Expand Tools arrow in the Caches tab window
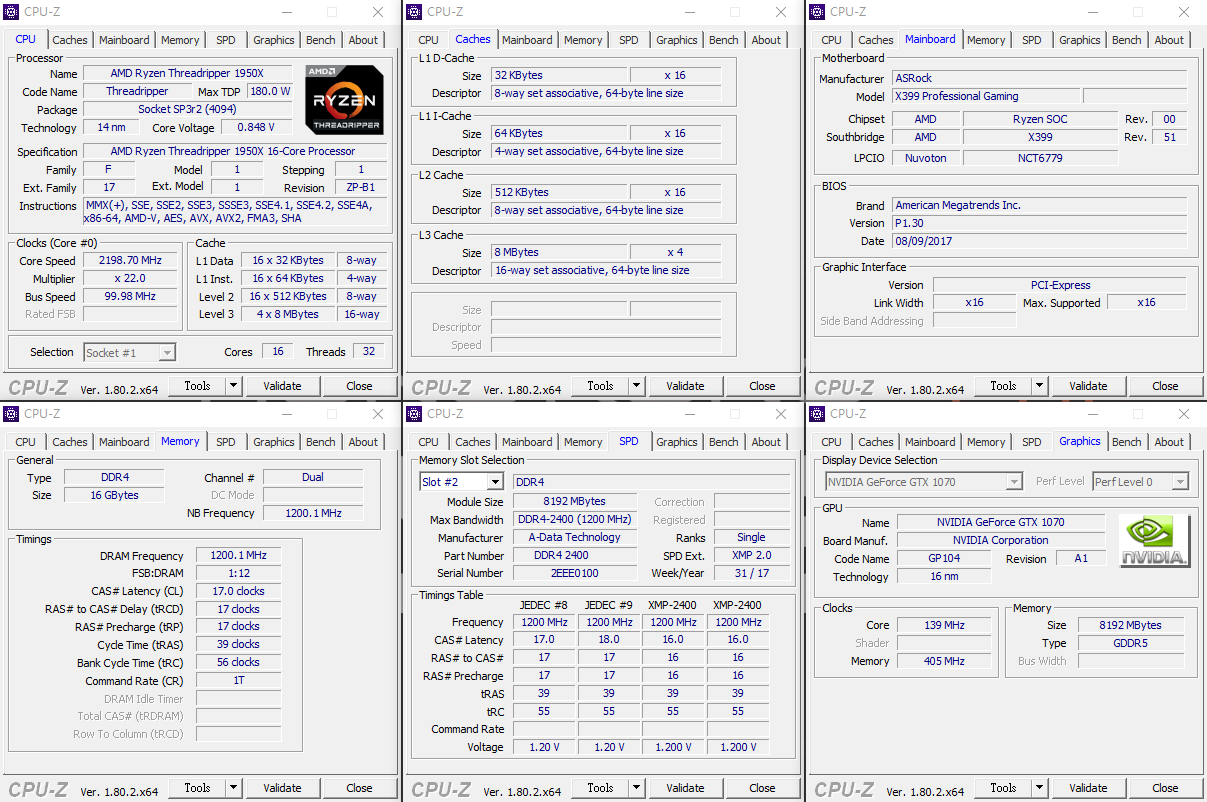The height and width of the screenshot is (802, 1207). tap(636, 386)
